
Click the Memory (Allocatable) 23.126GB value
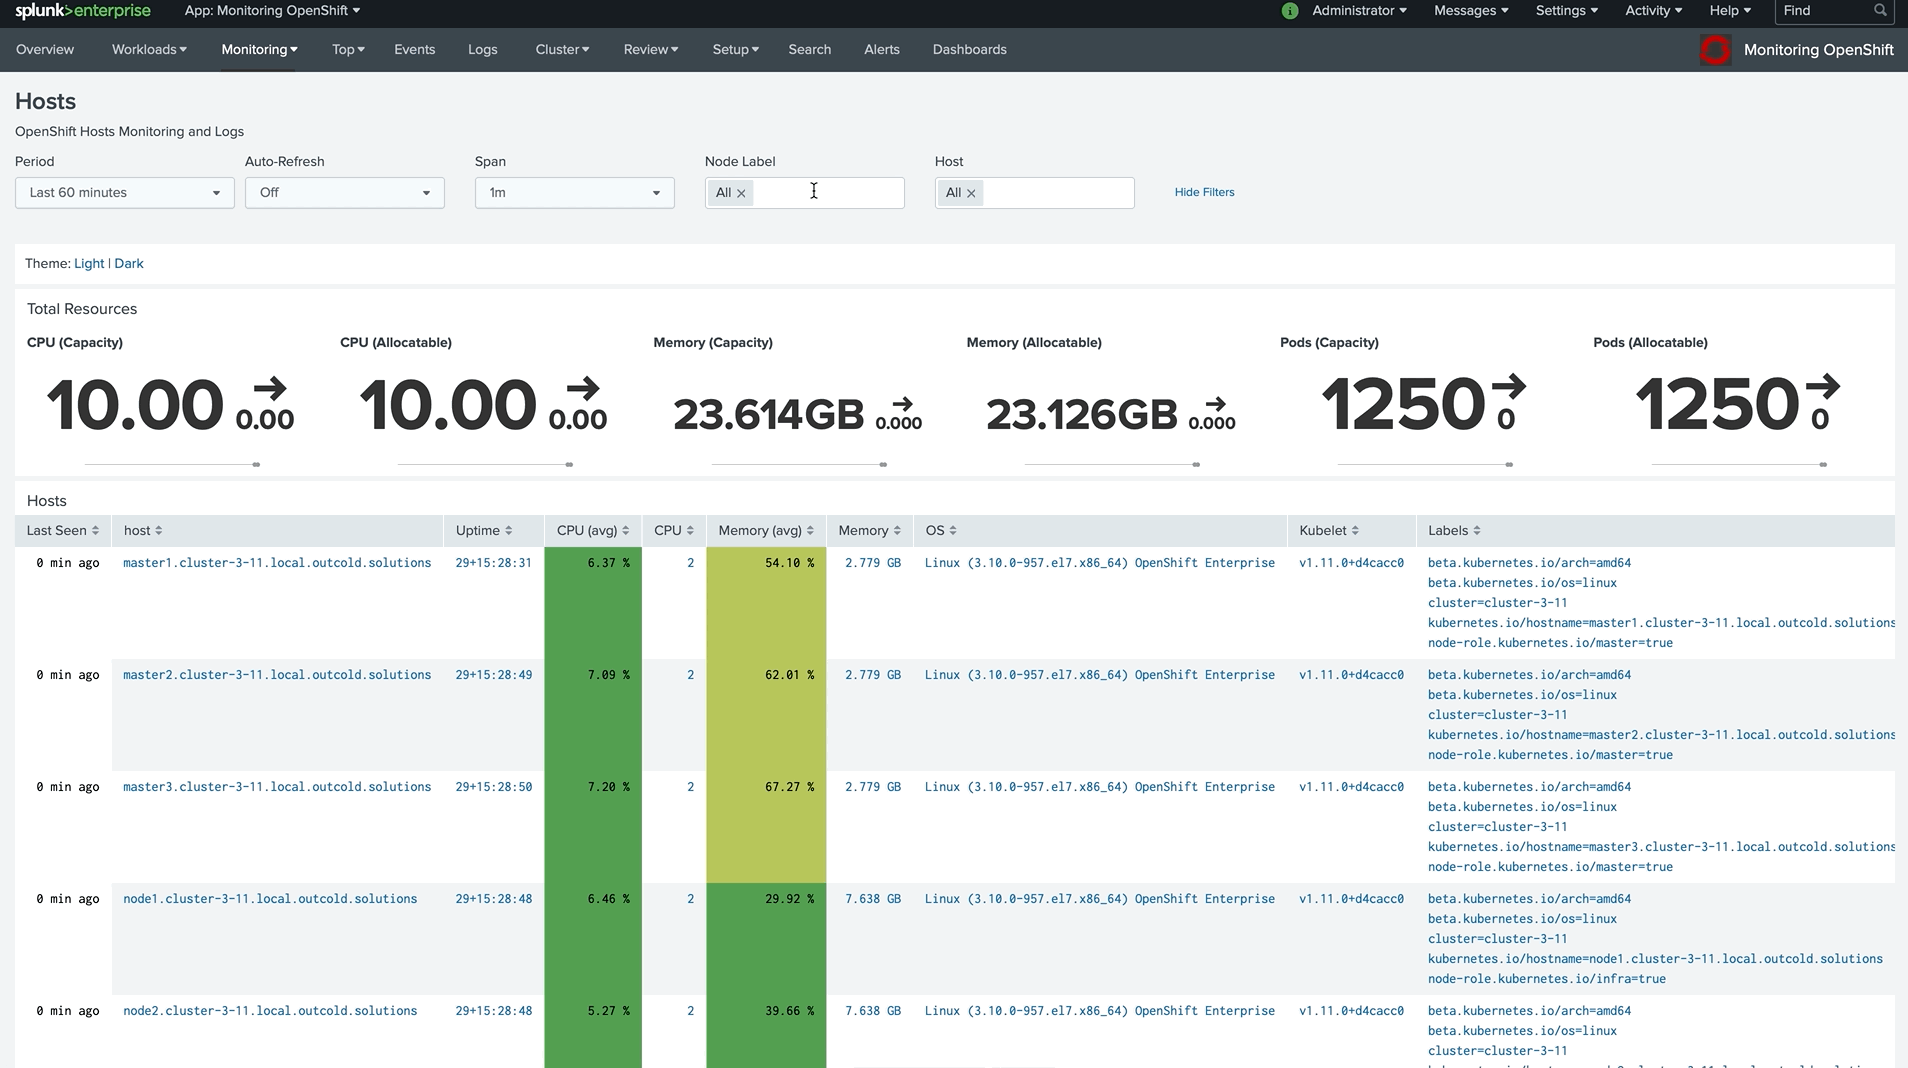(x=1082, y=415)
